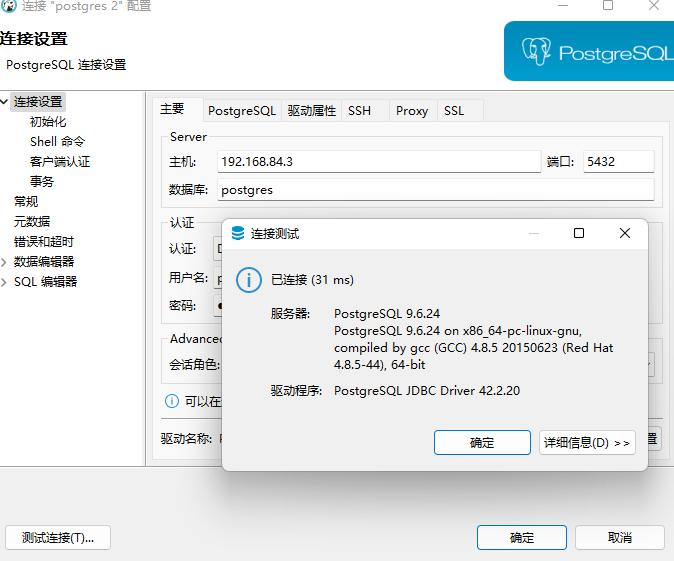Open the 错误和超时 settings page
The image size is (674, 561).
(x=44, y=242)
